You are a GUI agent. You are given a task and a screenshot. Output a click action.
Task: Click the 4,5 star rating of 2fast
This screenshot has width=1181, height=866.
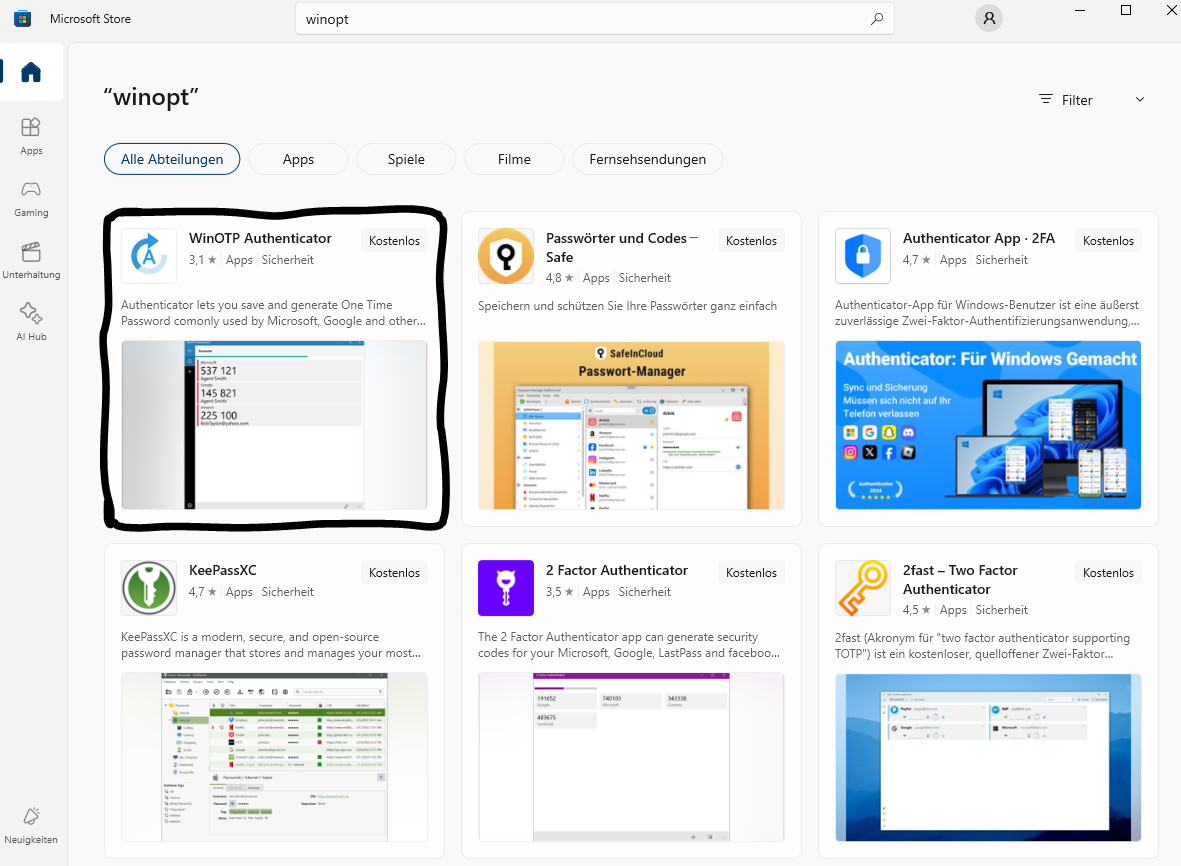coord(917,610)
